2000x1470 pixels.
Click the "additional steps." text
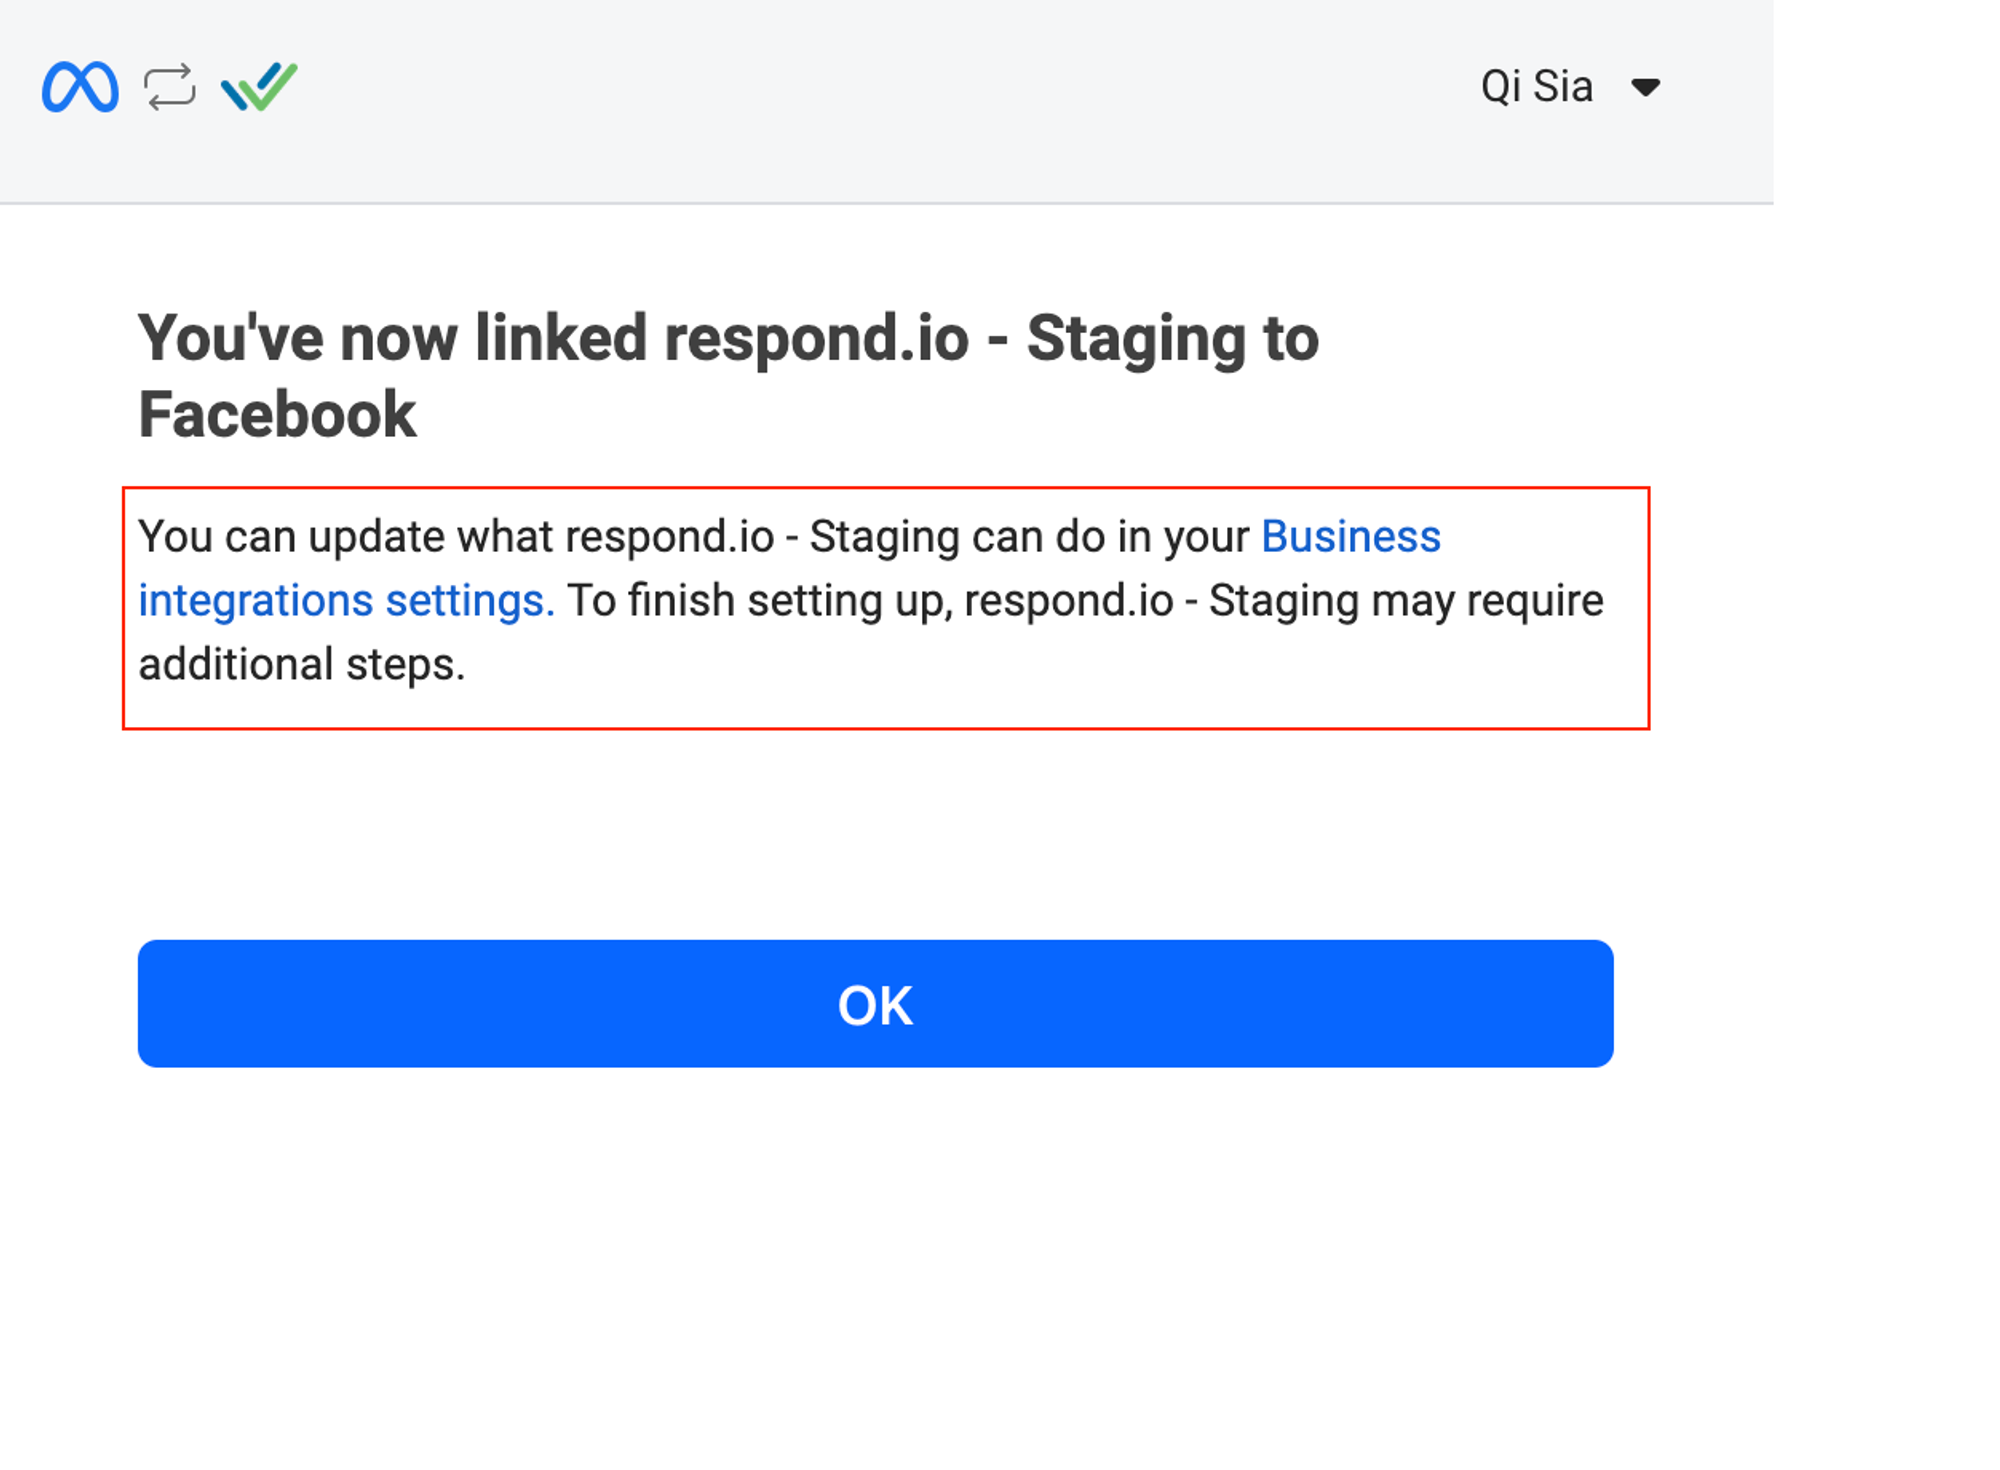click(301, 665)
